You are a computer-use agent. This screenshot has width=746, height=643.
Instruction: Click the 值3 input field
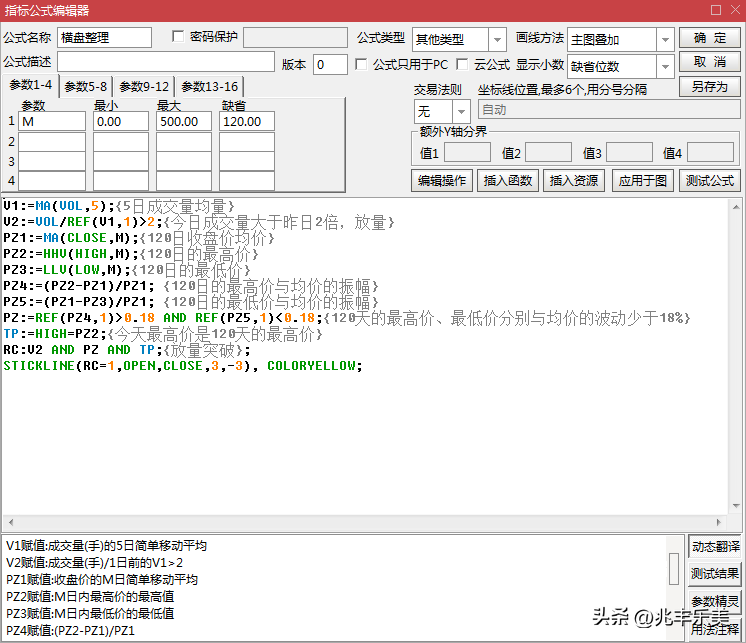tap(629, 153)
